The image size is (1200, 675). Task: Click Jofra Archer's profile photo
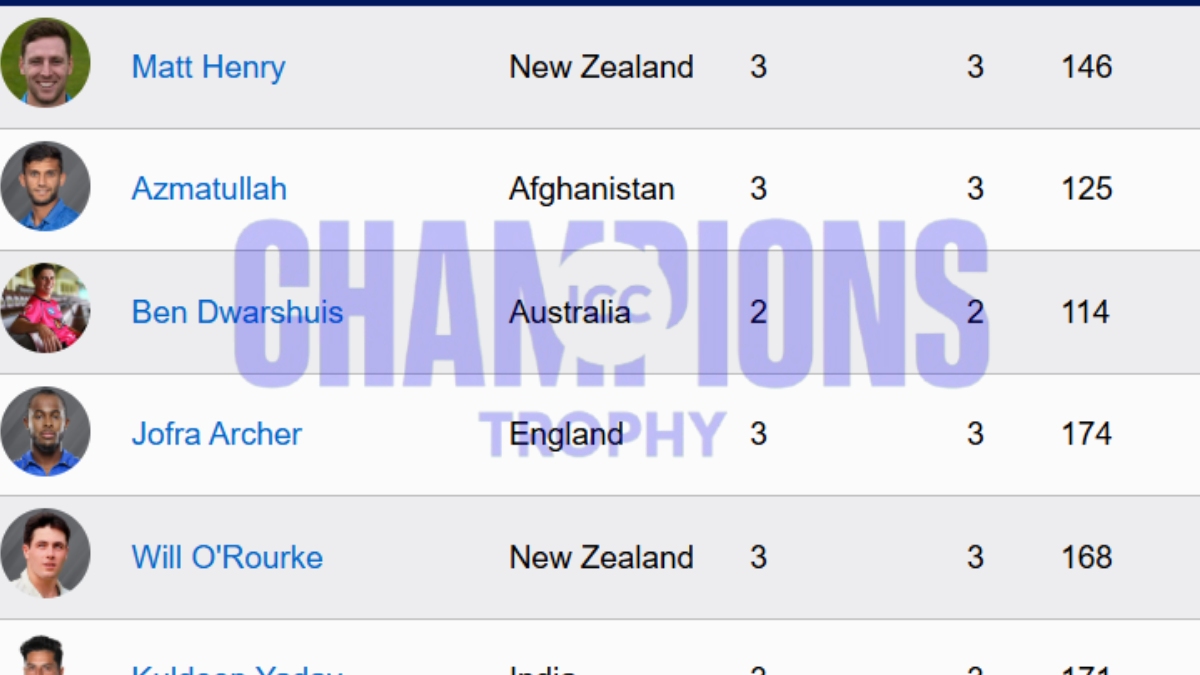click(x=45, y=431)
